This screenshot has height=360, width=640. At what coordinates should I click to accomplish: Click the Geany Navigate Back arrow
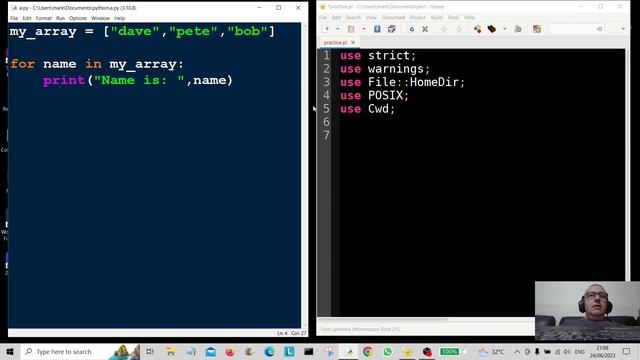click(x=444, y=29)
